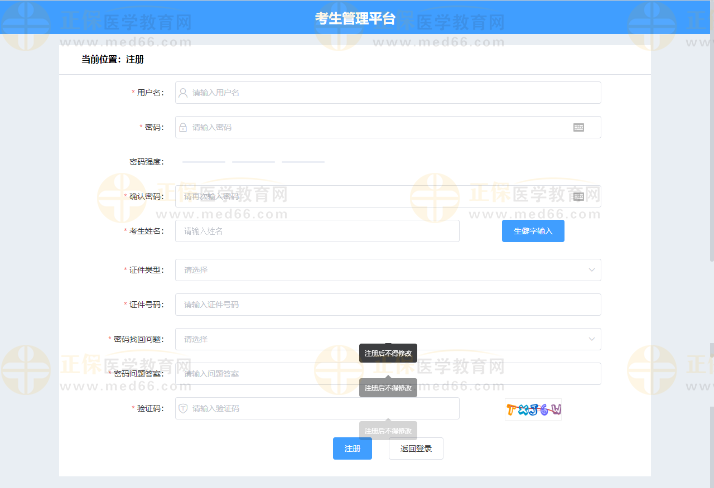Click the 生僻字输入 button

tap(533, 231)
